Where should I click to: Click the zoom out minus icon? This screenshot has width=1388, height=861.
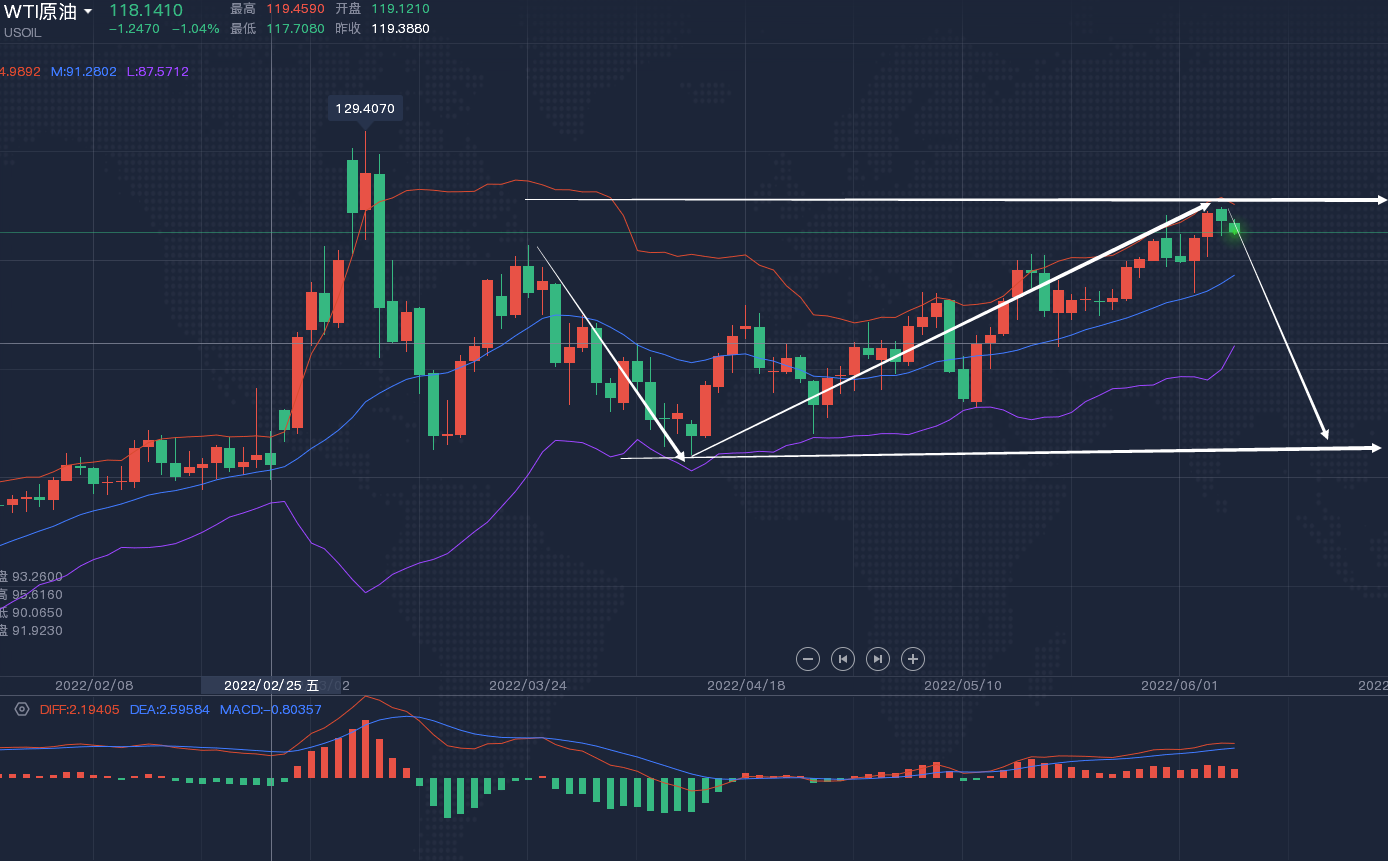coord(809,658)
